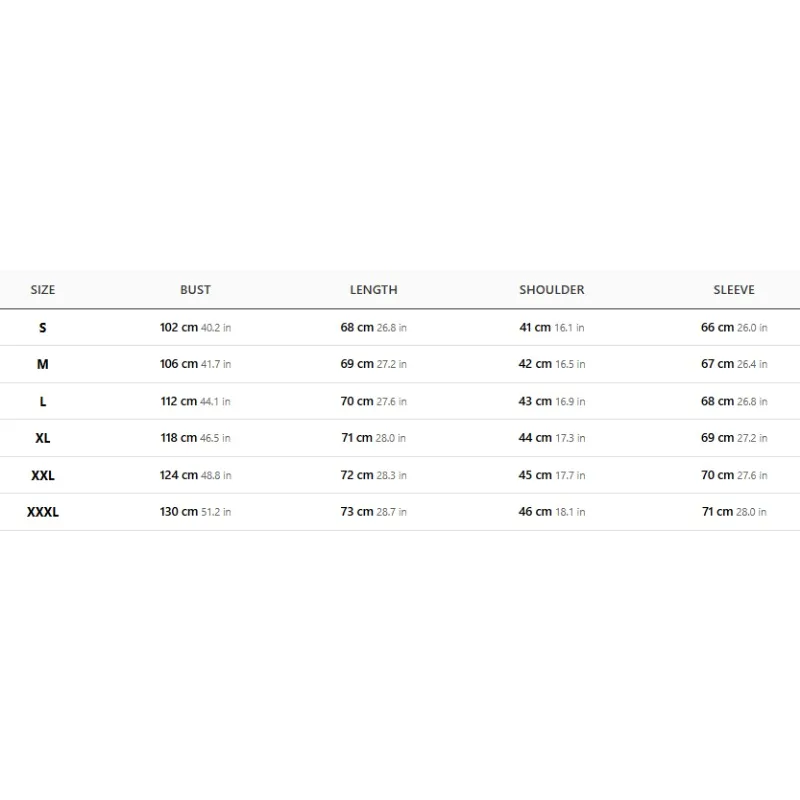Select the M size row label
The image size is (800, 800).
(42, 364)
